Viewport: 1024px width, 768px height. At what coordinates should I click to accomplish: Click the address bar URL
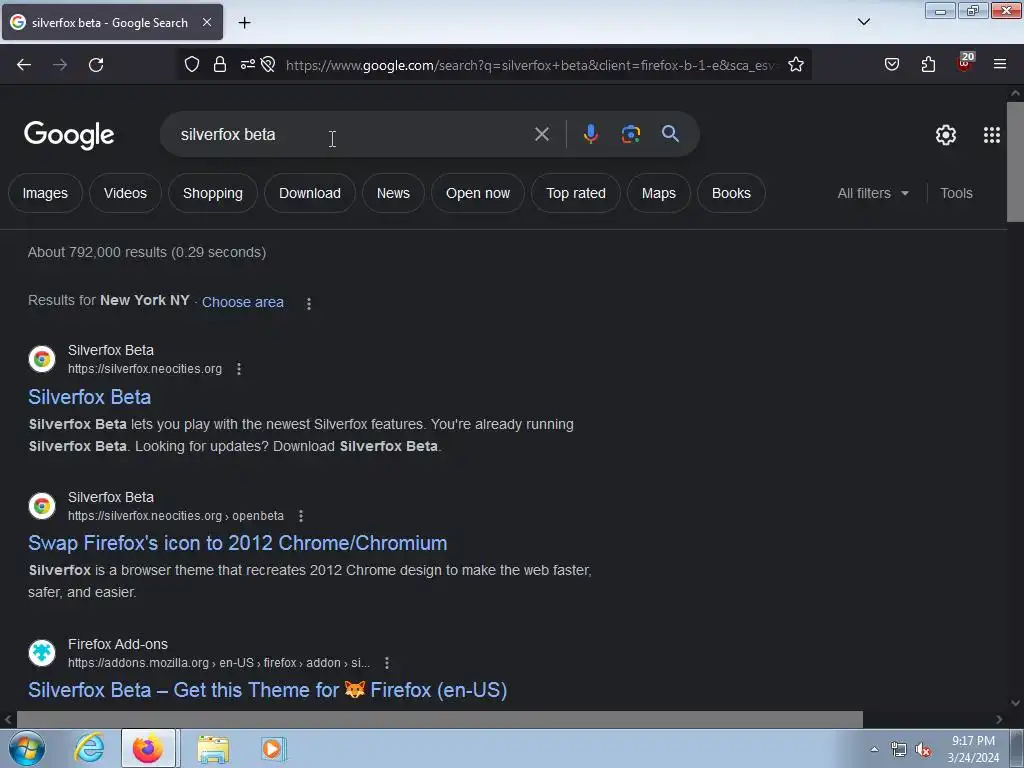tap(532, 65)
